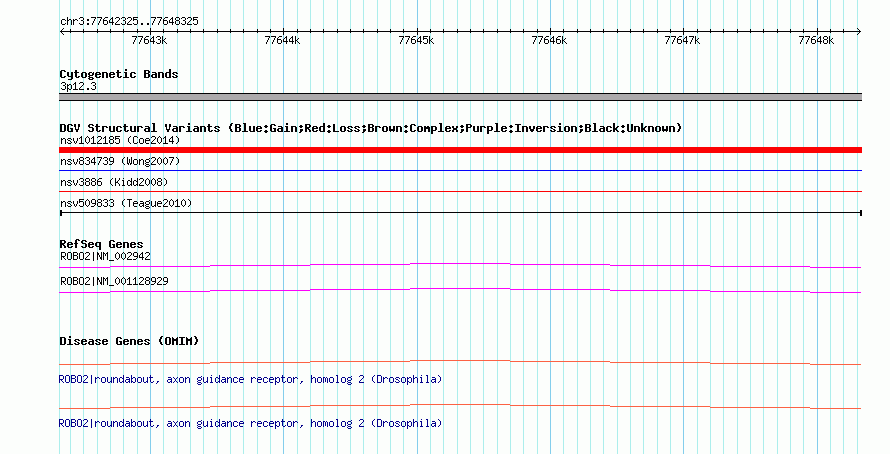
Task: Click the nsv3886 (Kidd2008) label
Action: pos(114,182)
